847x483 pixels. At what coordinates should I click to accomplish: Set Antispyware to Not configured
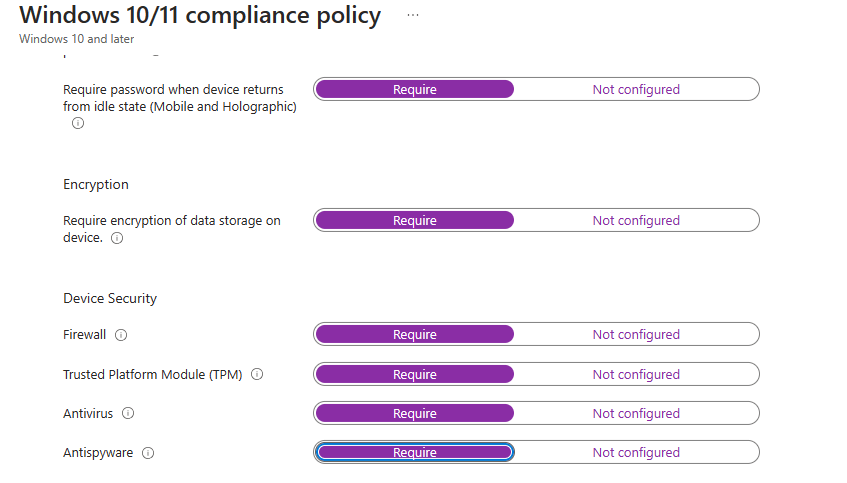pos(636,453)
